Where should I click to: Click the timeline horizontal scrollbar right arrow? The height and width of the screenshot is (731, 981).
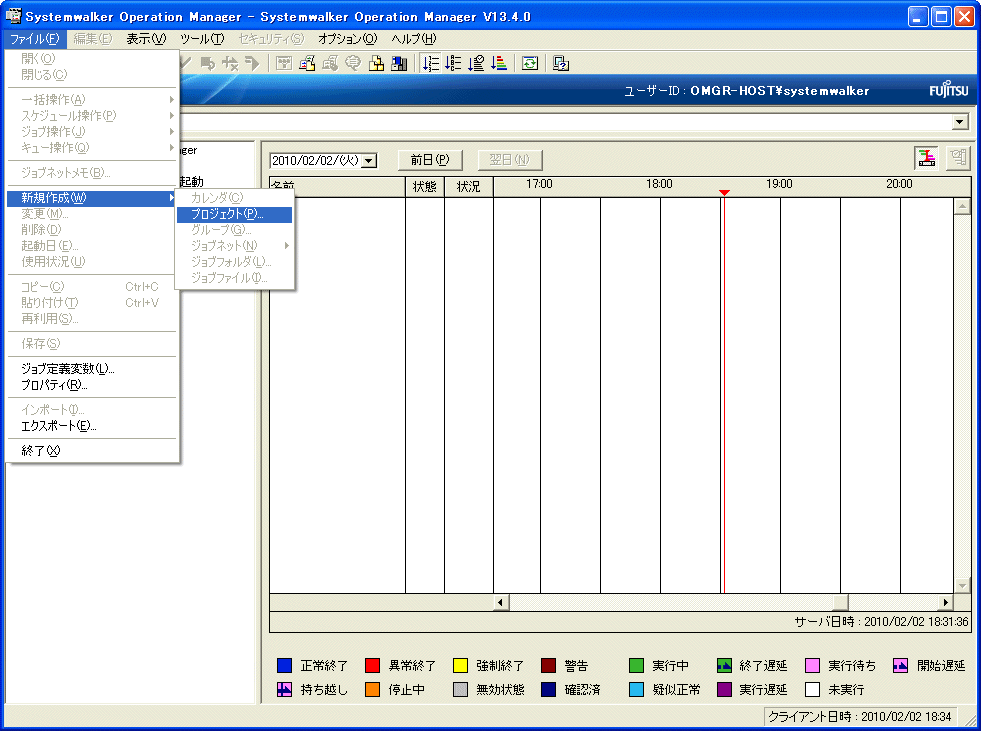pyautogui.click(x=946, y=602)
